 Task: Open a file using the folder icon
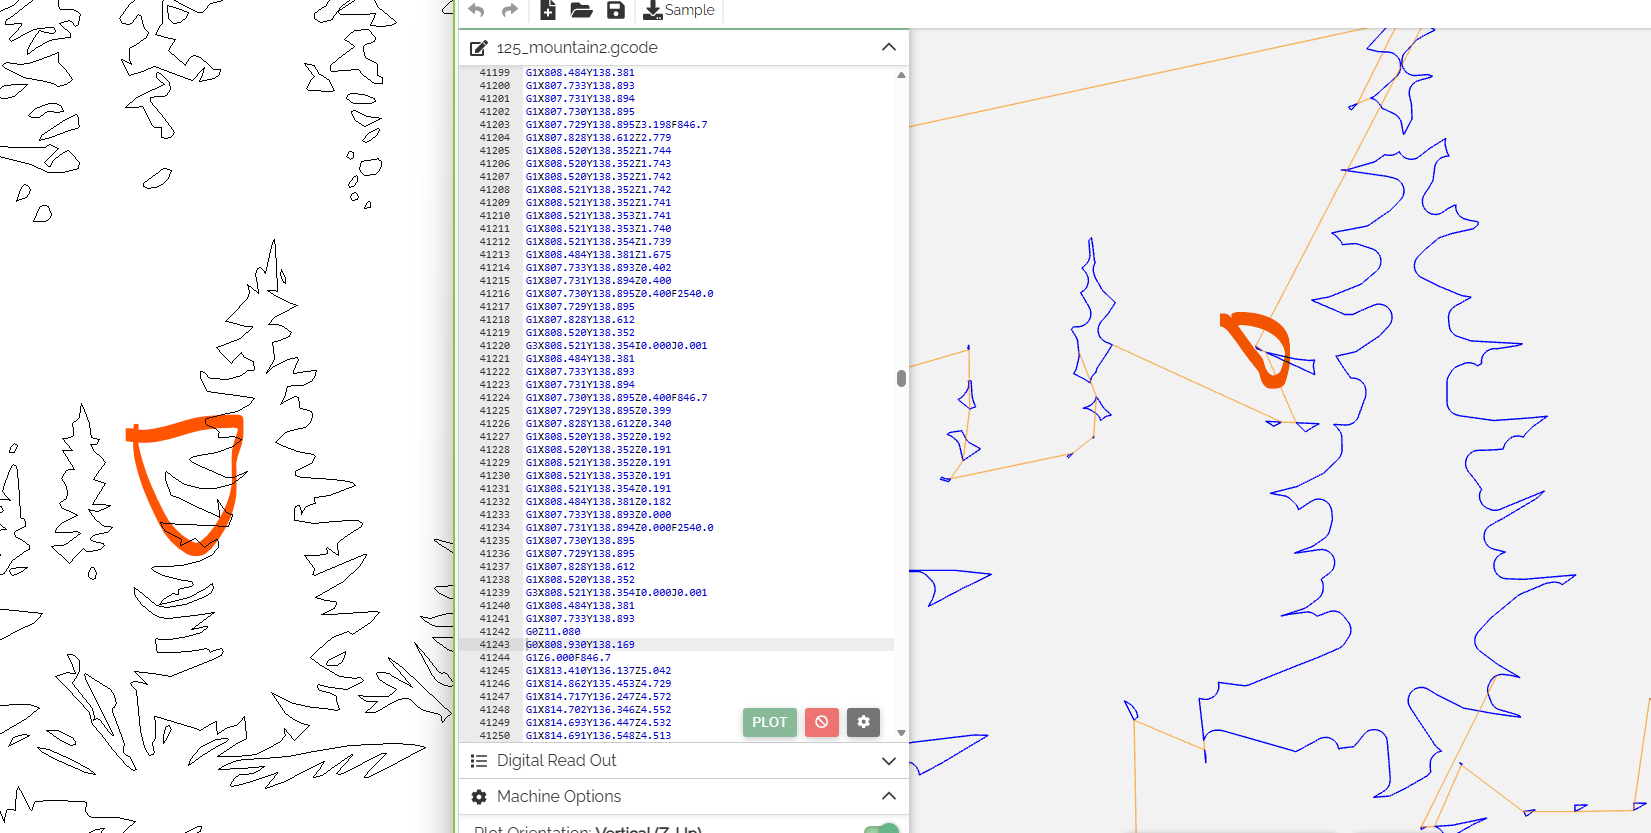pos(581,10)
